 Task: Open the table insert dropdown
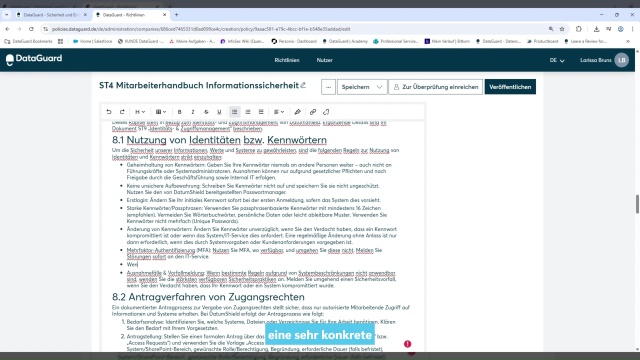click(161, 112)
